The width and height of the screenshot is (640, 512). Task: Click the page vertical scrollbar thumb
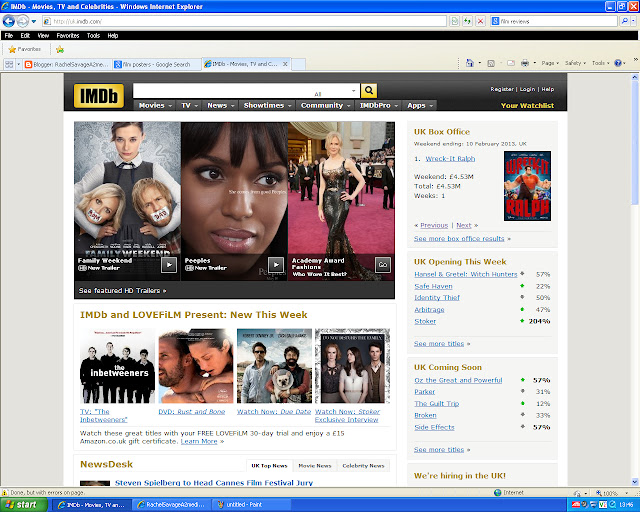(635, 143)
